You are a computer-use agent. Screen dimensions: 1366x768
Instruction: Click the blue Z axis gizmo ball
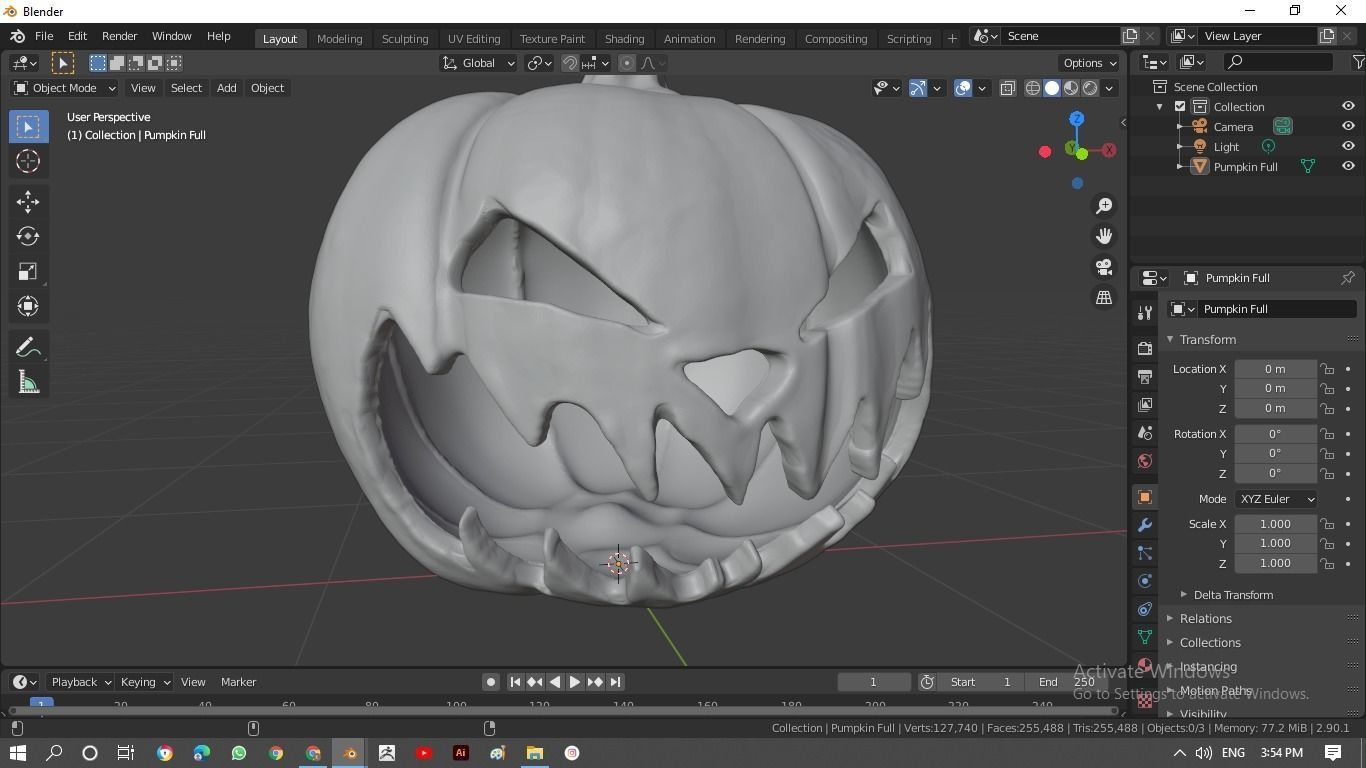[x=1076, y=119]
